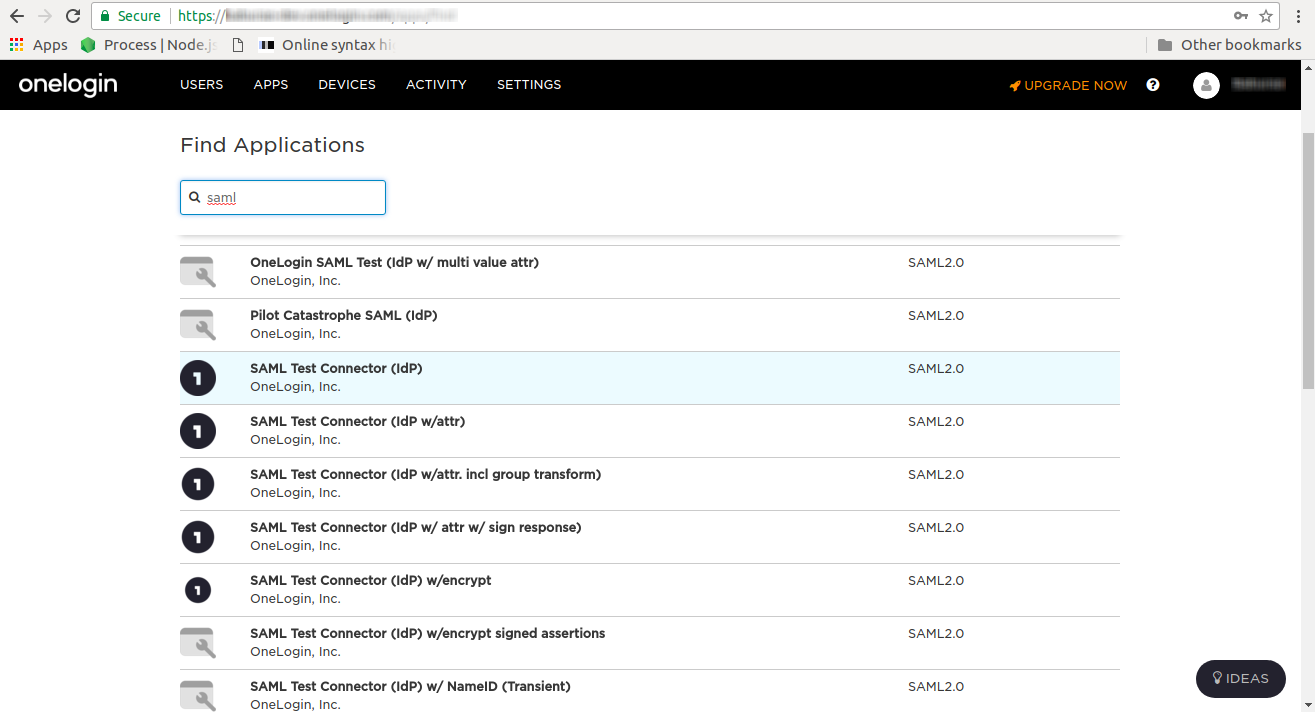Click the Secure padlock icon in the address bar
Viewport: 1315px width, 712px height.
coord(105,16)
